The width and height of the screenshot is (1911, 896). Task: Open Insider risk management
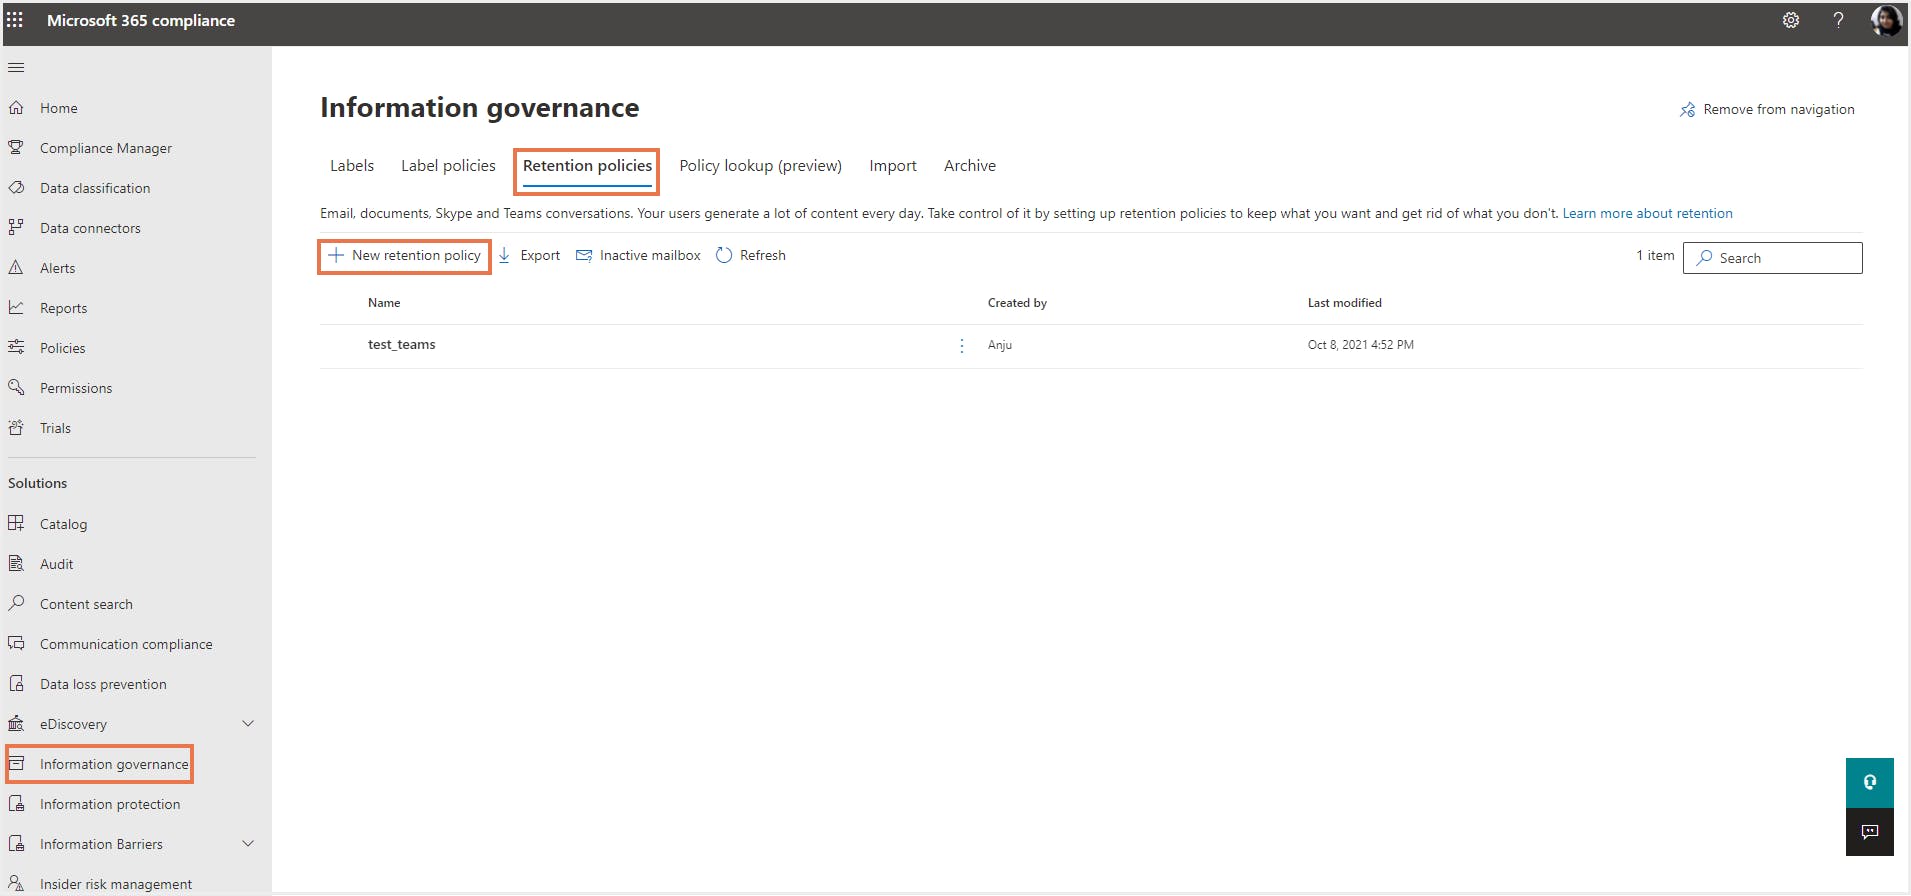(x=116, y=884)
